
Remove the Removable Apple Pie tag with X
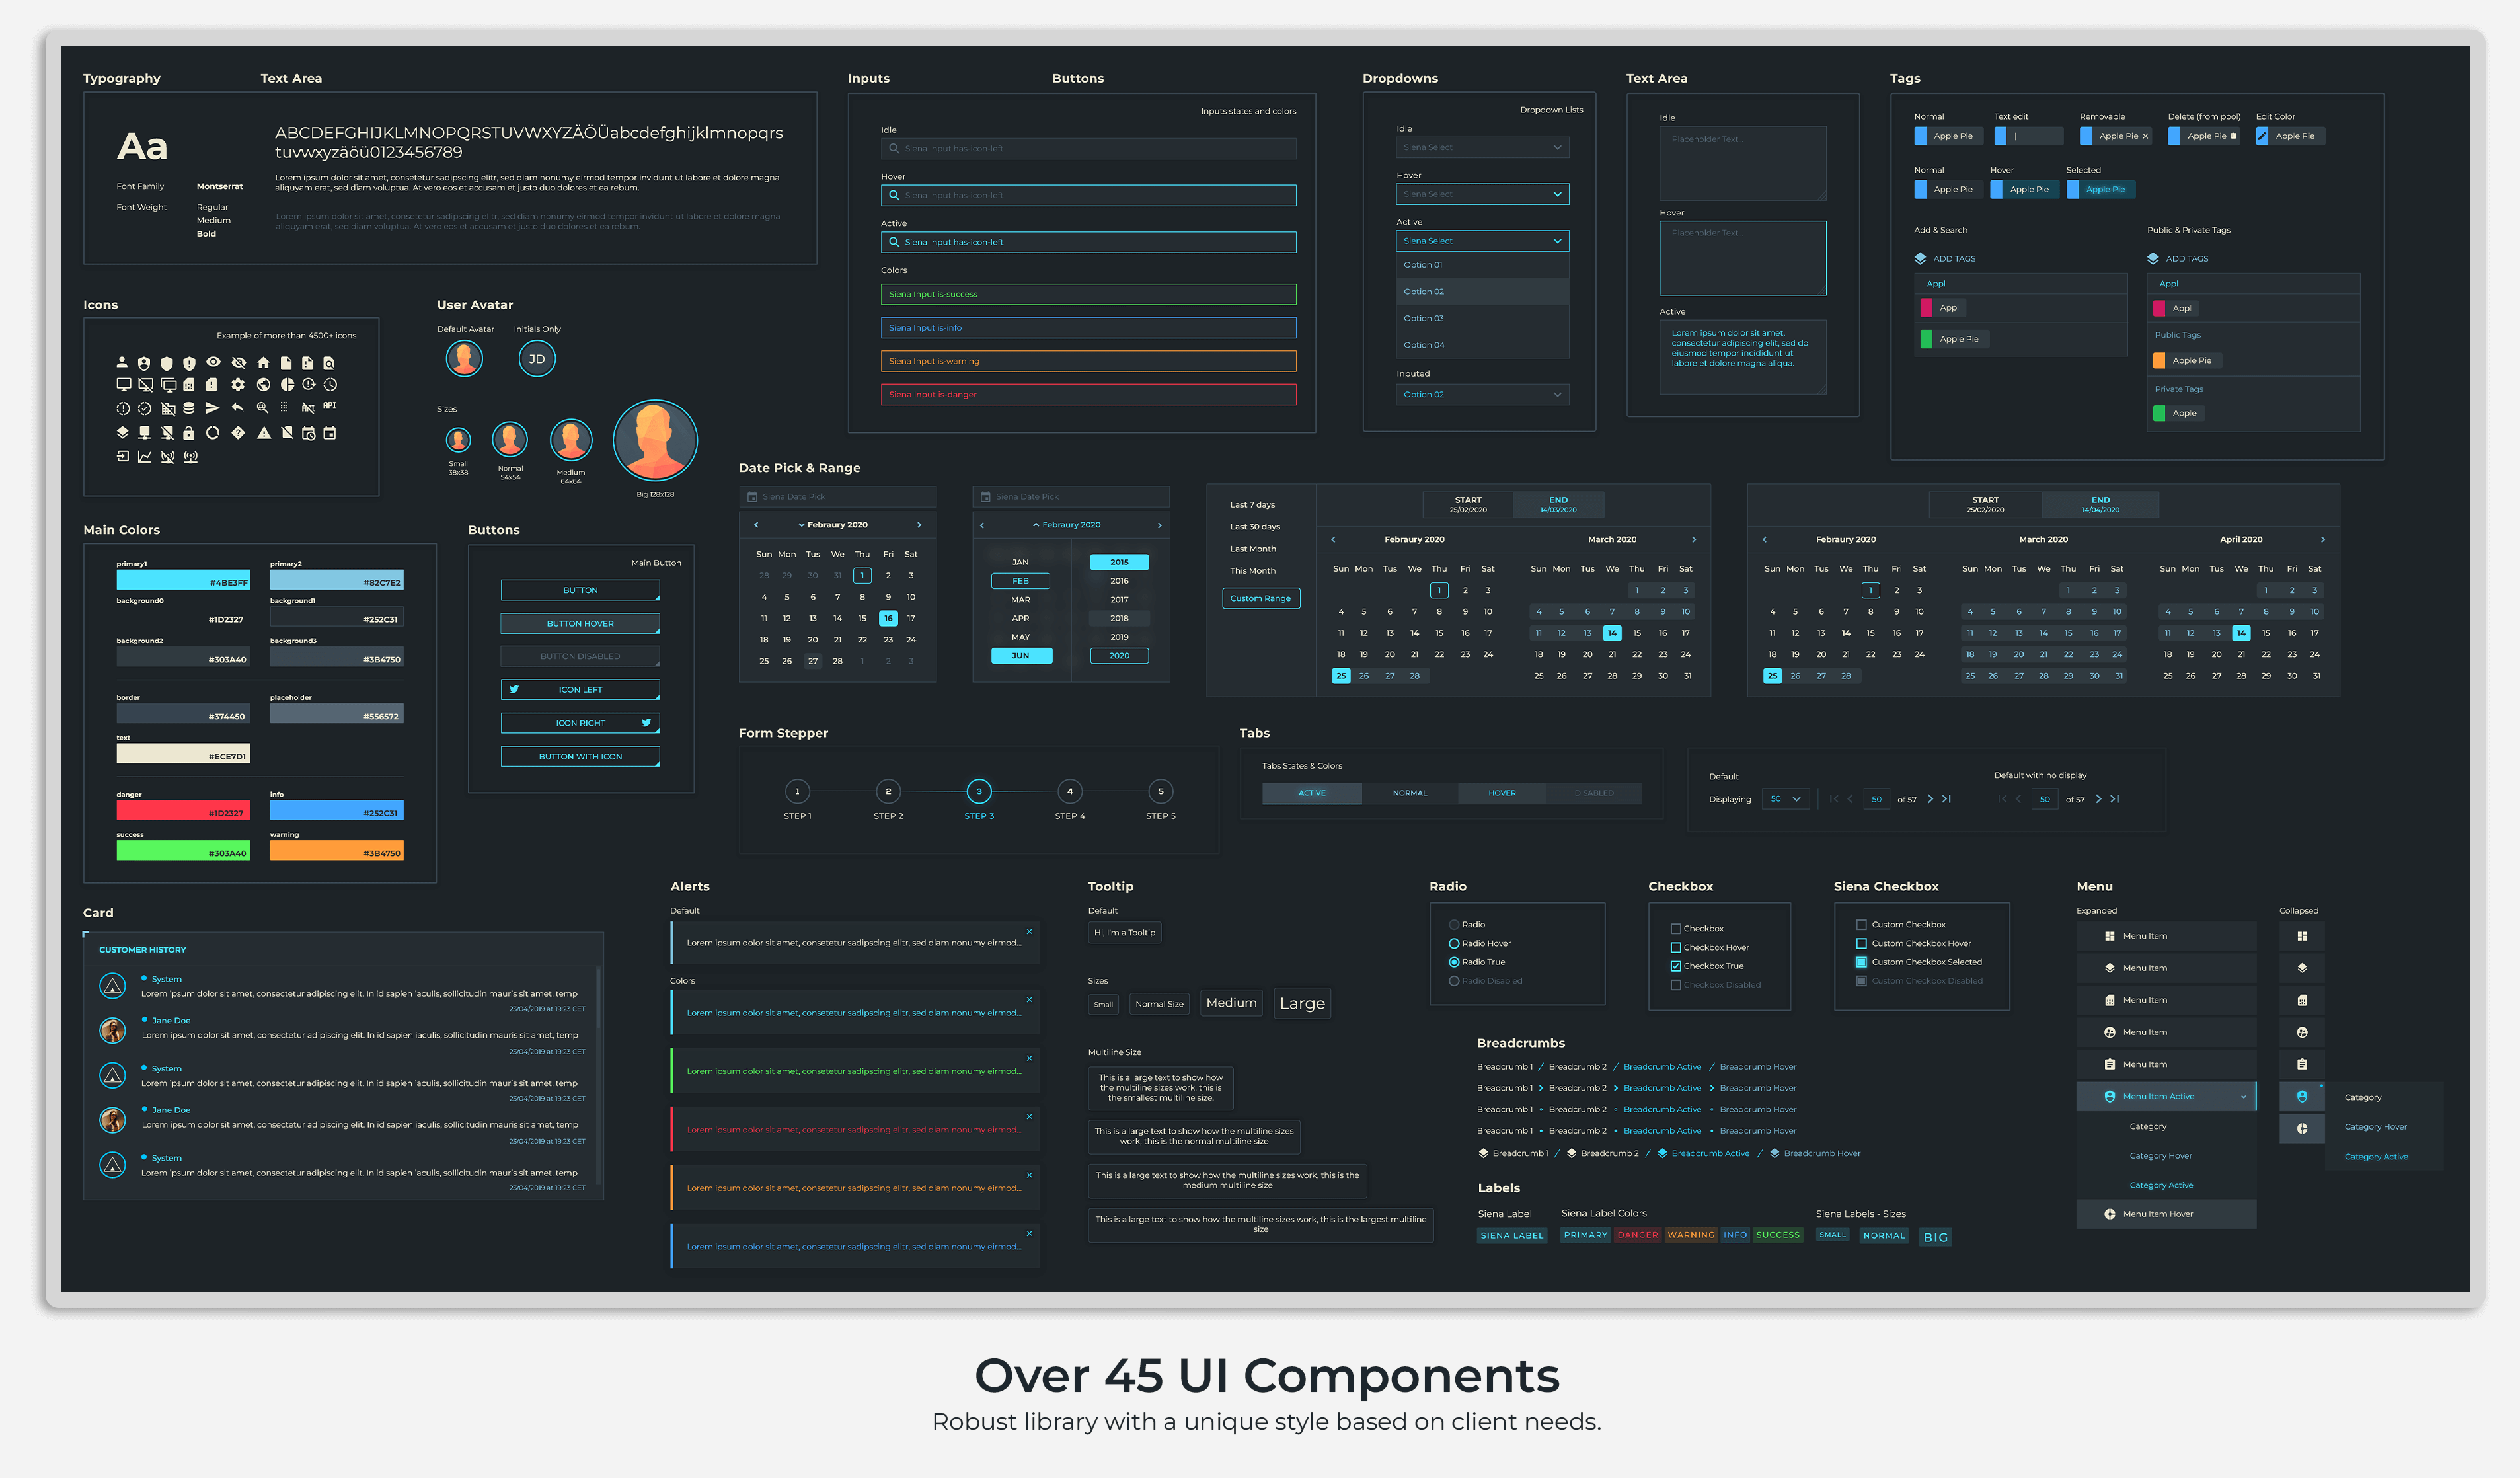(2145, 136)
